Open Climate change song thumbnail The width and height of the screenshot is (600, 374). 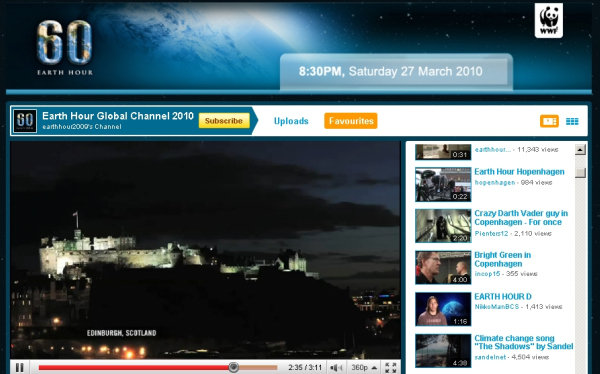coord(443,351)
